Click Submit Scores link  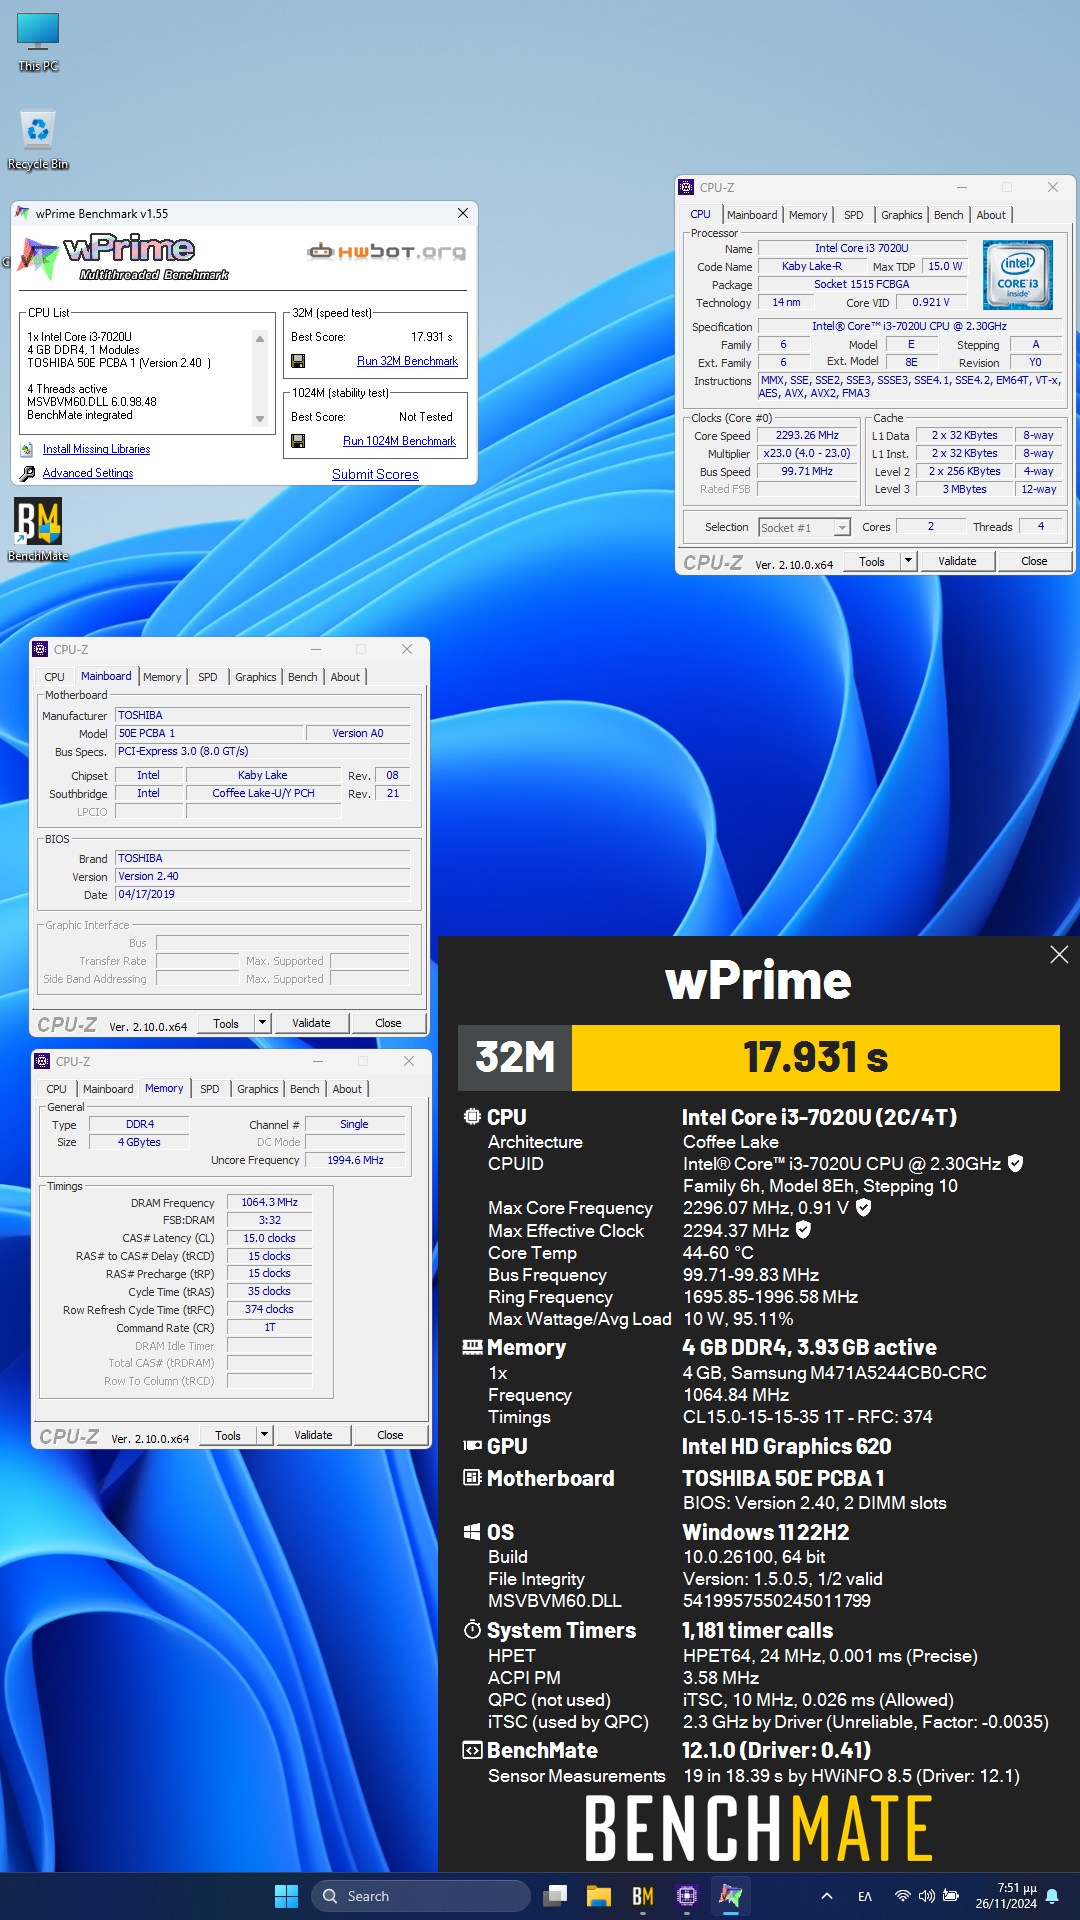click(x=375, y=474)
